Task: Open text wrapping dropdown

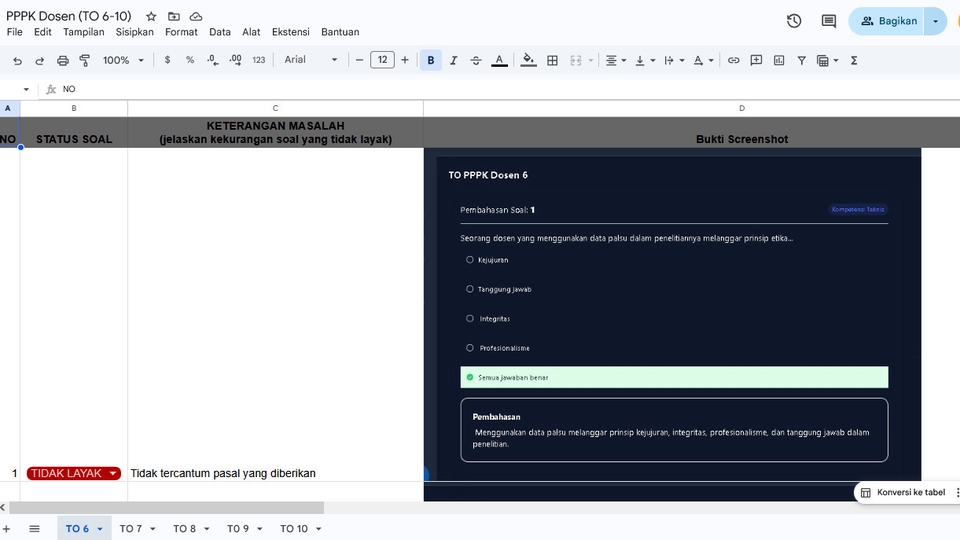Action: (673, 60)
